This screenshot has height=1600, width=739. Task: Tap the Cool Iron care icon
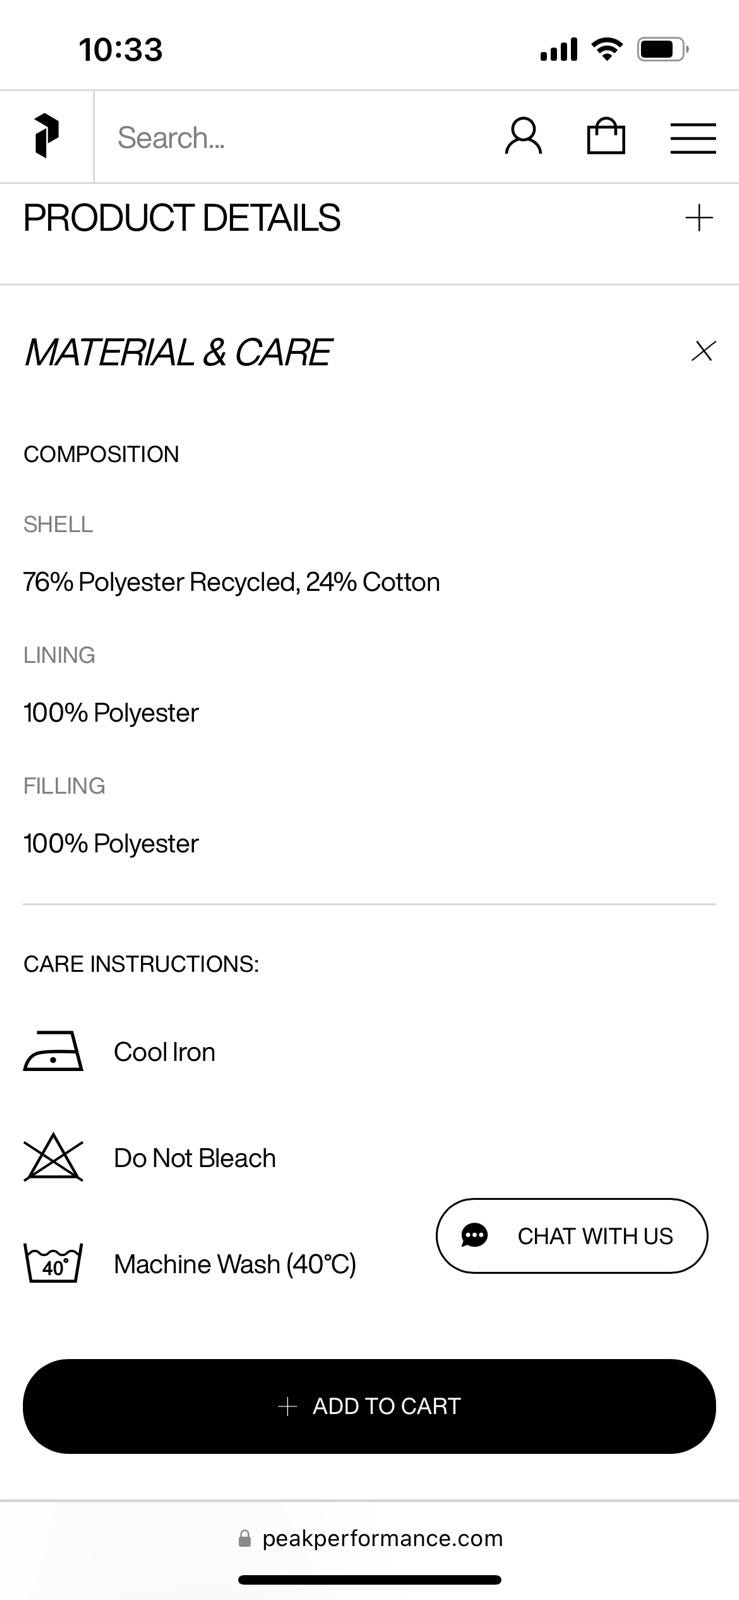(x=53, y=1052)
